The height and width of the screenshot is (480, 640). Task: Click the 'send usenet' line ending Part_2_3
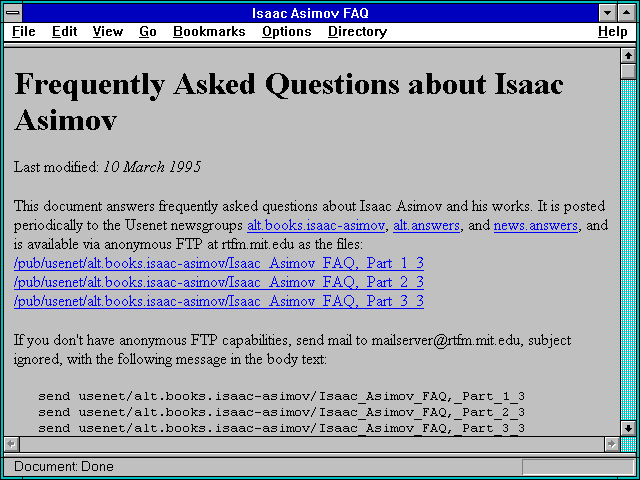point(281,412)
